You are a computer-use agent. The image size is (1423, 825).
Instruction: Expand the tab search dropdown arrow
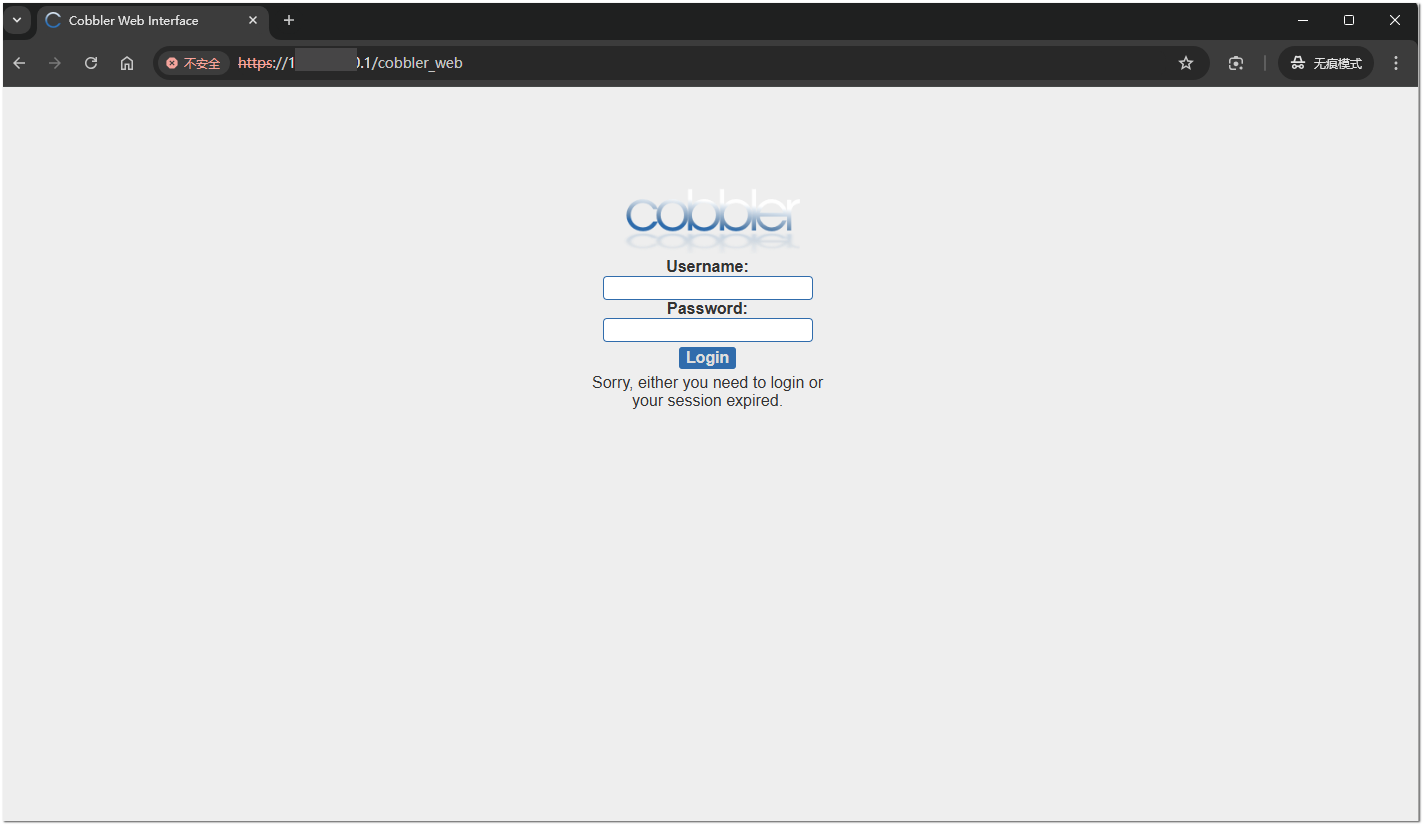(17, 20)
